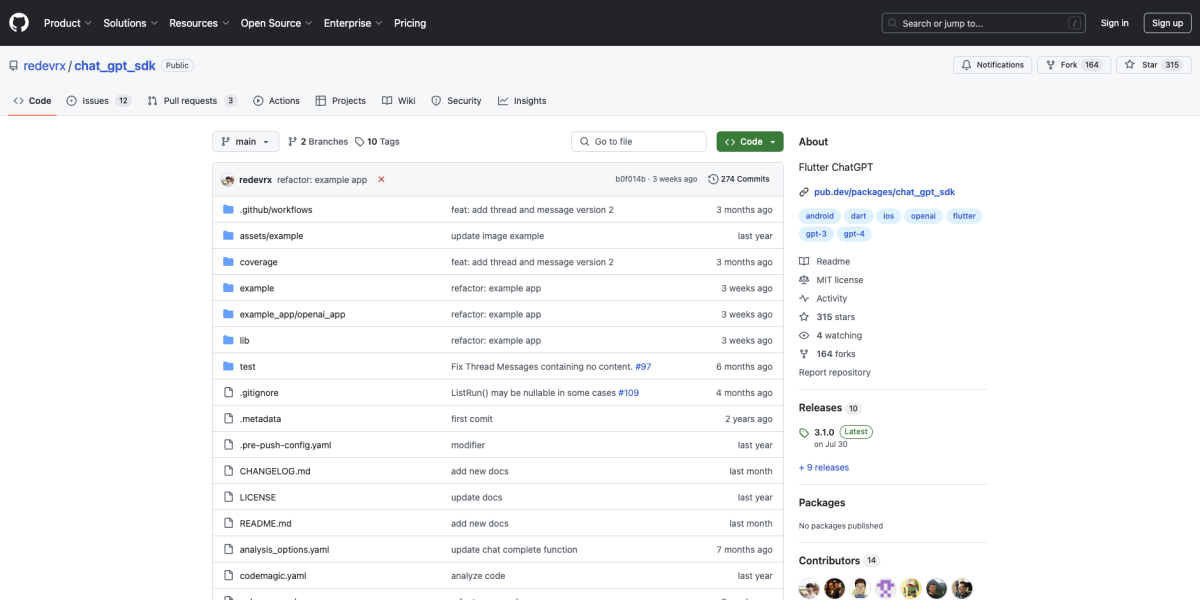
Task: Click the Readme icon in About section
Action: (804, 261)
